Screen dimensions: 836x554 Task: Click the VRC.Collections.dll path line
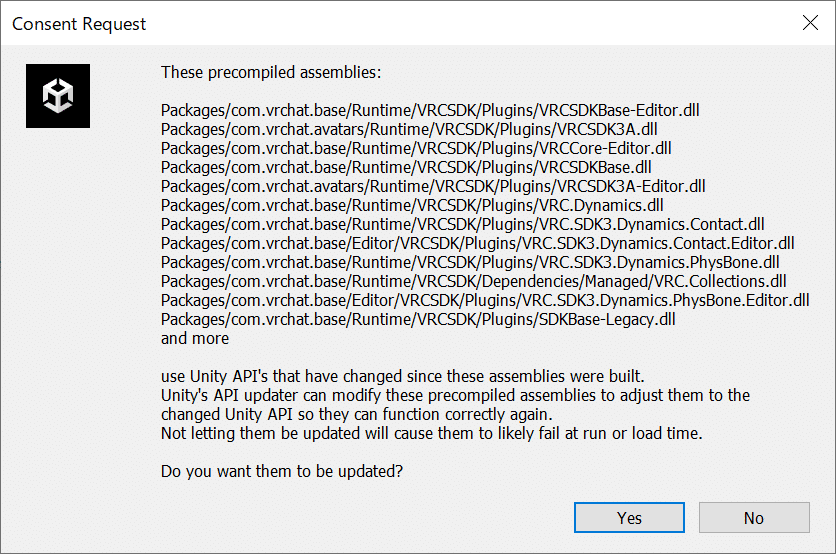point(473,281)
